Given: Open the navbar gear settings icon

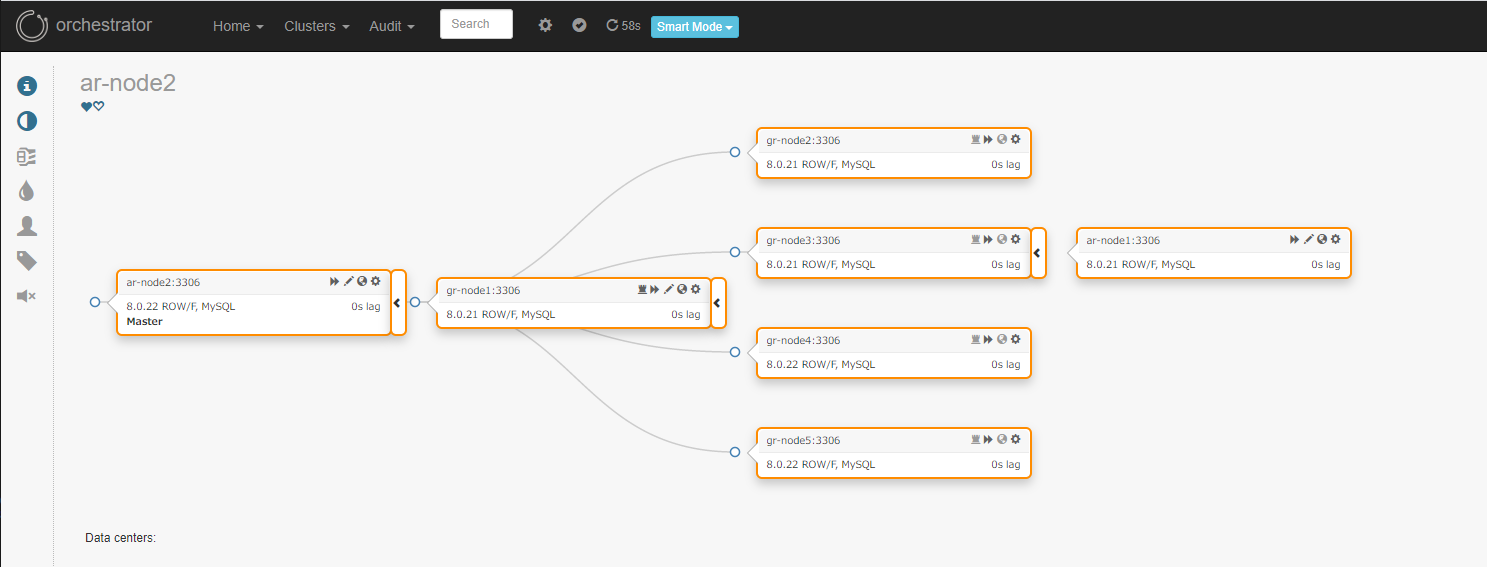Looking at the screenshot, I should click(545, 25).
